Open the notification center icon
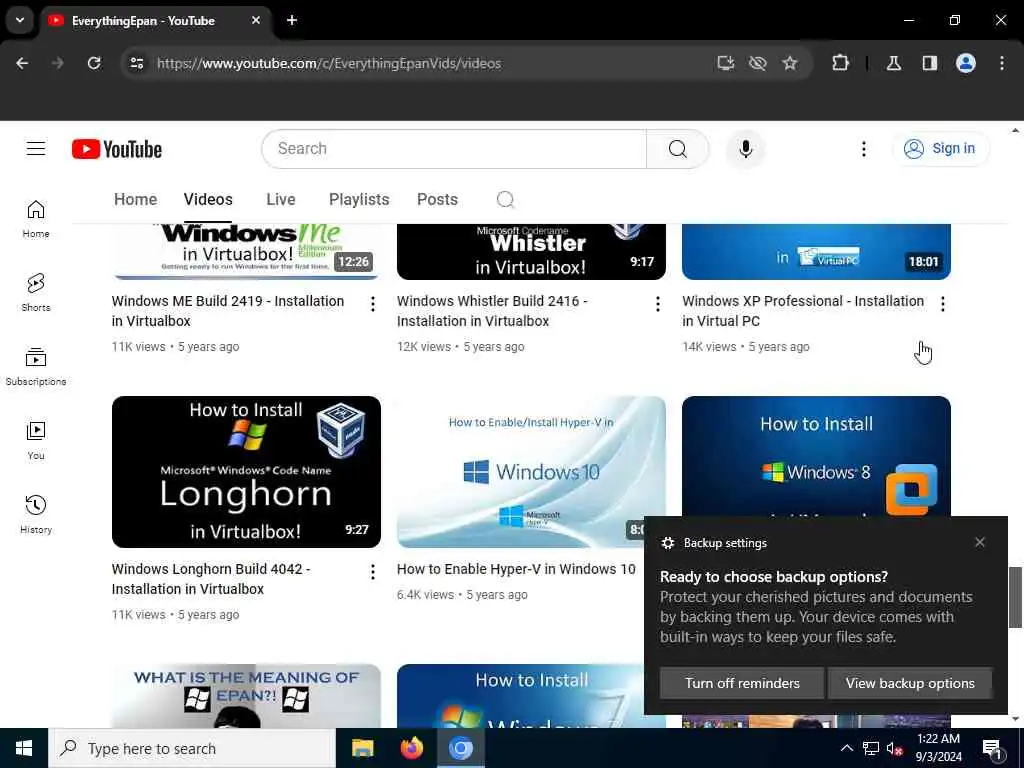This screenshot has height=768, width=1024. coord(992,748)
